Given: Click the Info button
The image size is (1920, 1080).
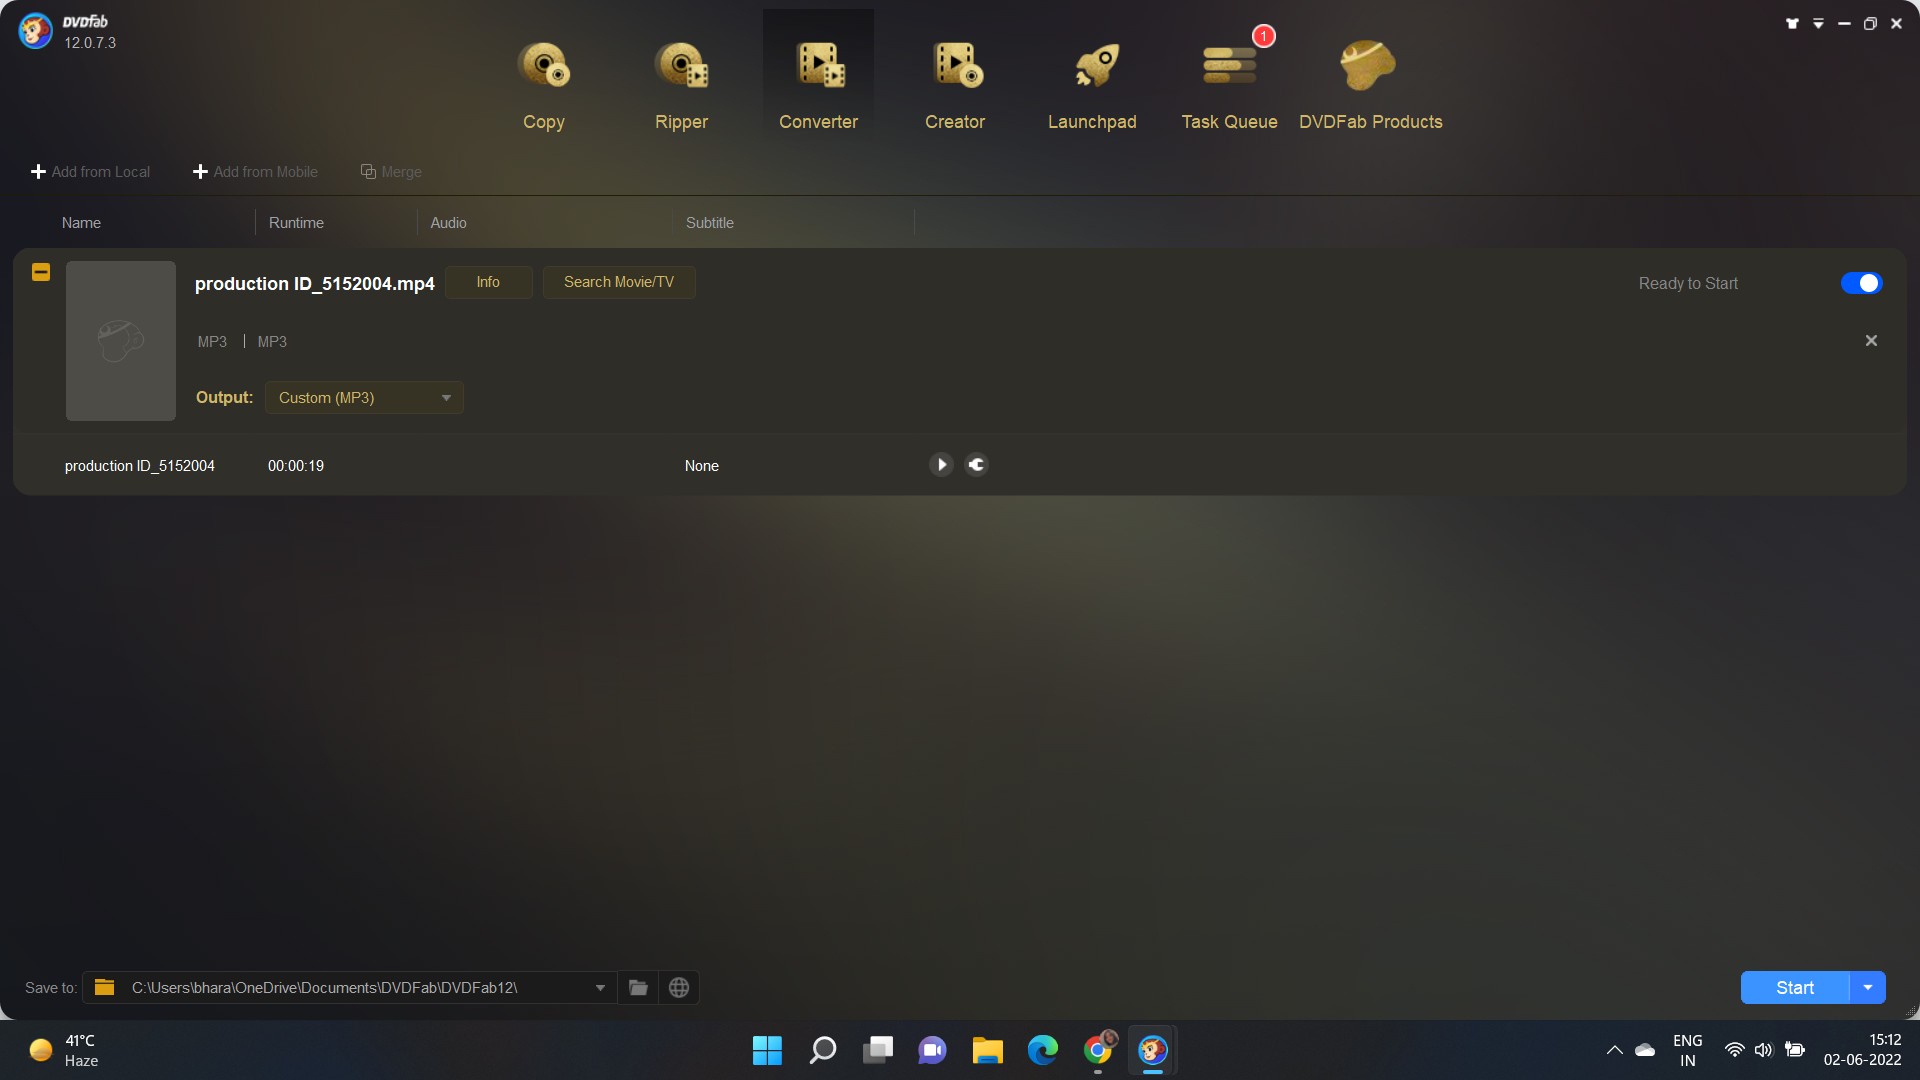Looking at the screenshot, I should click(x=488, y=282).
